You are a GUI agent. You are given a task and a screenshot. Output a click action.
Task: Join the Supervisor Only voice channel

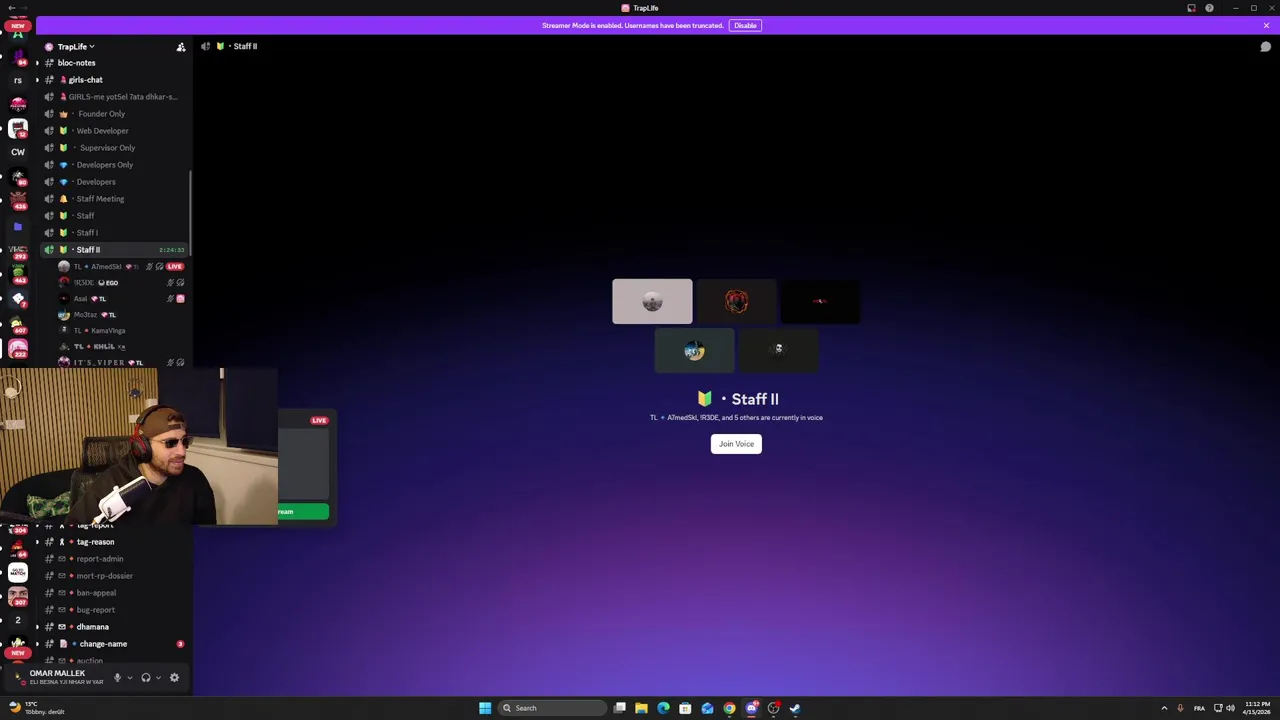pyautogui.click(x=115, y=148)
